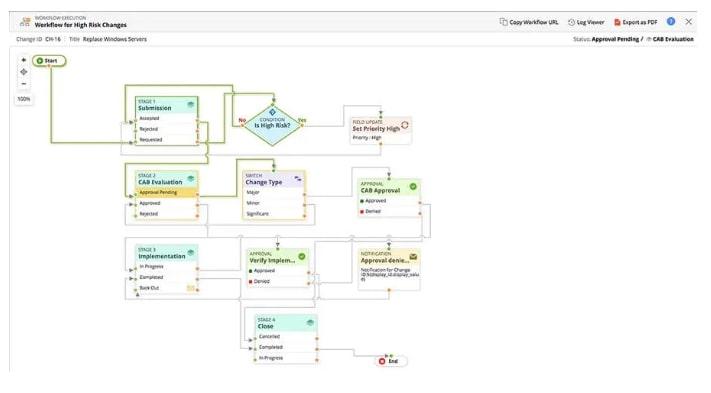Screen dimensions: 711x393
Task: Click the Stage 3 Implementation header
Action: click(x=166, y=253)
